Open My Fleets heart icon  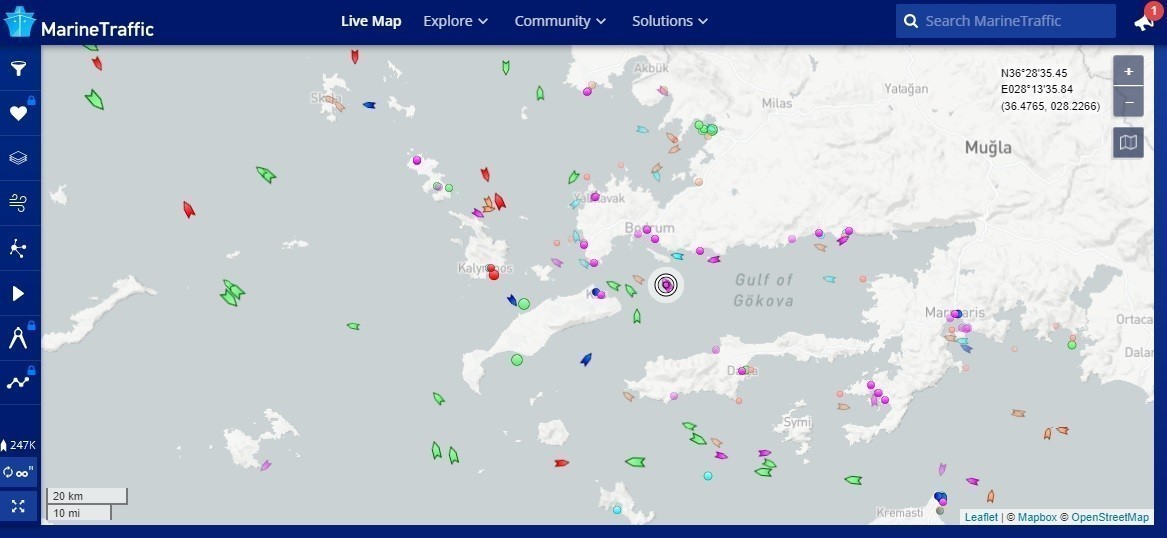[18, 113]
